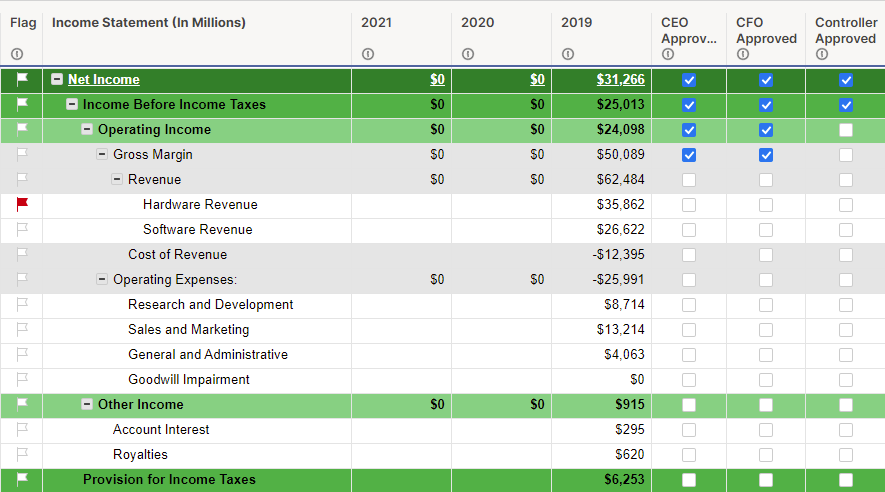Check CEO Approved for Hardware Revenue

click(x=689, y=205)
